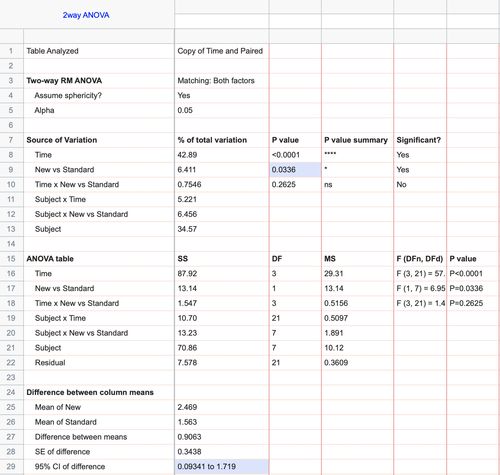Select the Alpha value 0.05

click(221, 110)
